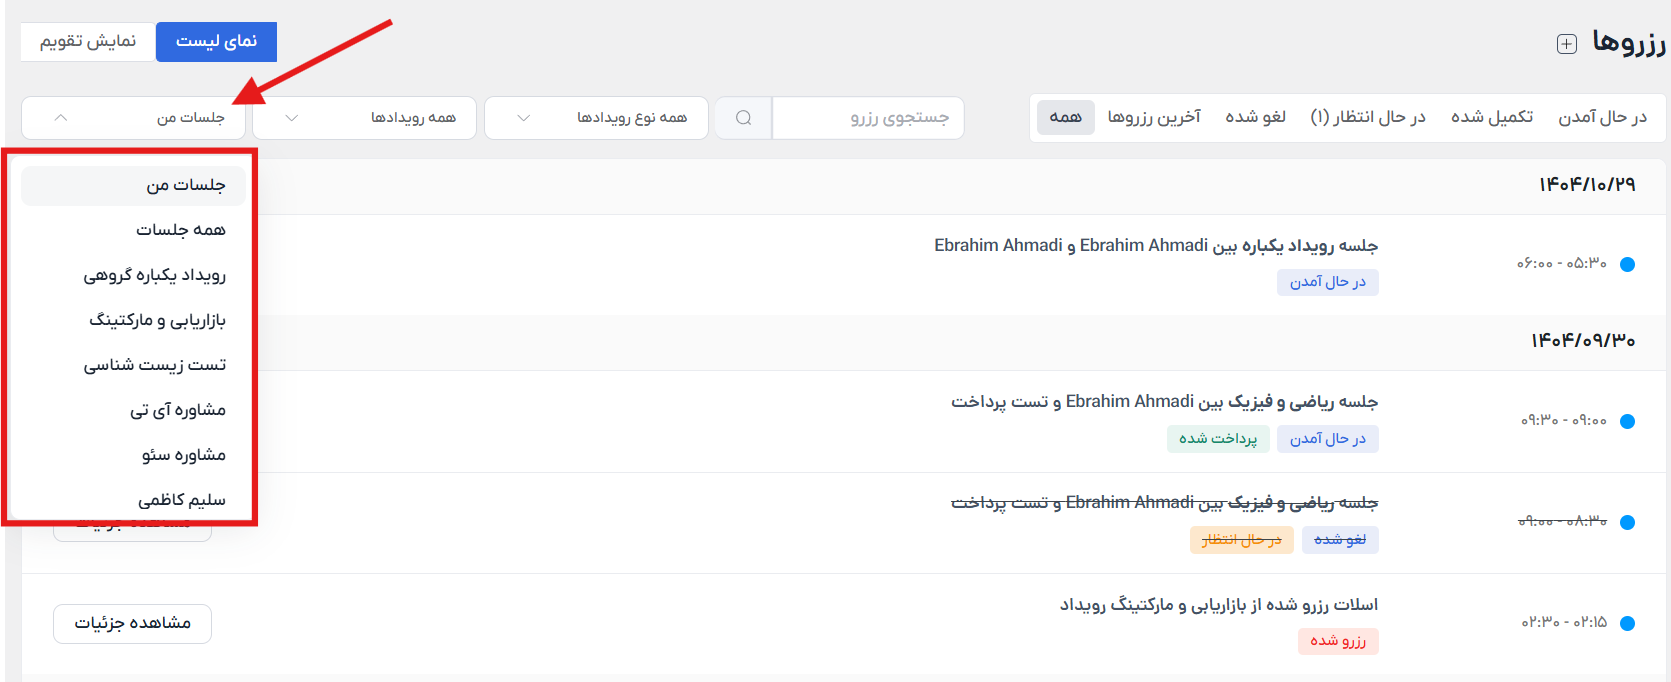Image resolution: width=1671 pixels, height=682 pixels.
Task: Collapse the جلسات من dropdown chevron
Action: click(61, 118)
